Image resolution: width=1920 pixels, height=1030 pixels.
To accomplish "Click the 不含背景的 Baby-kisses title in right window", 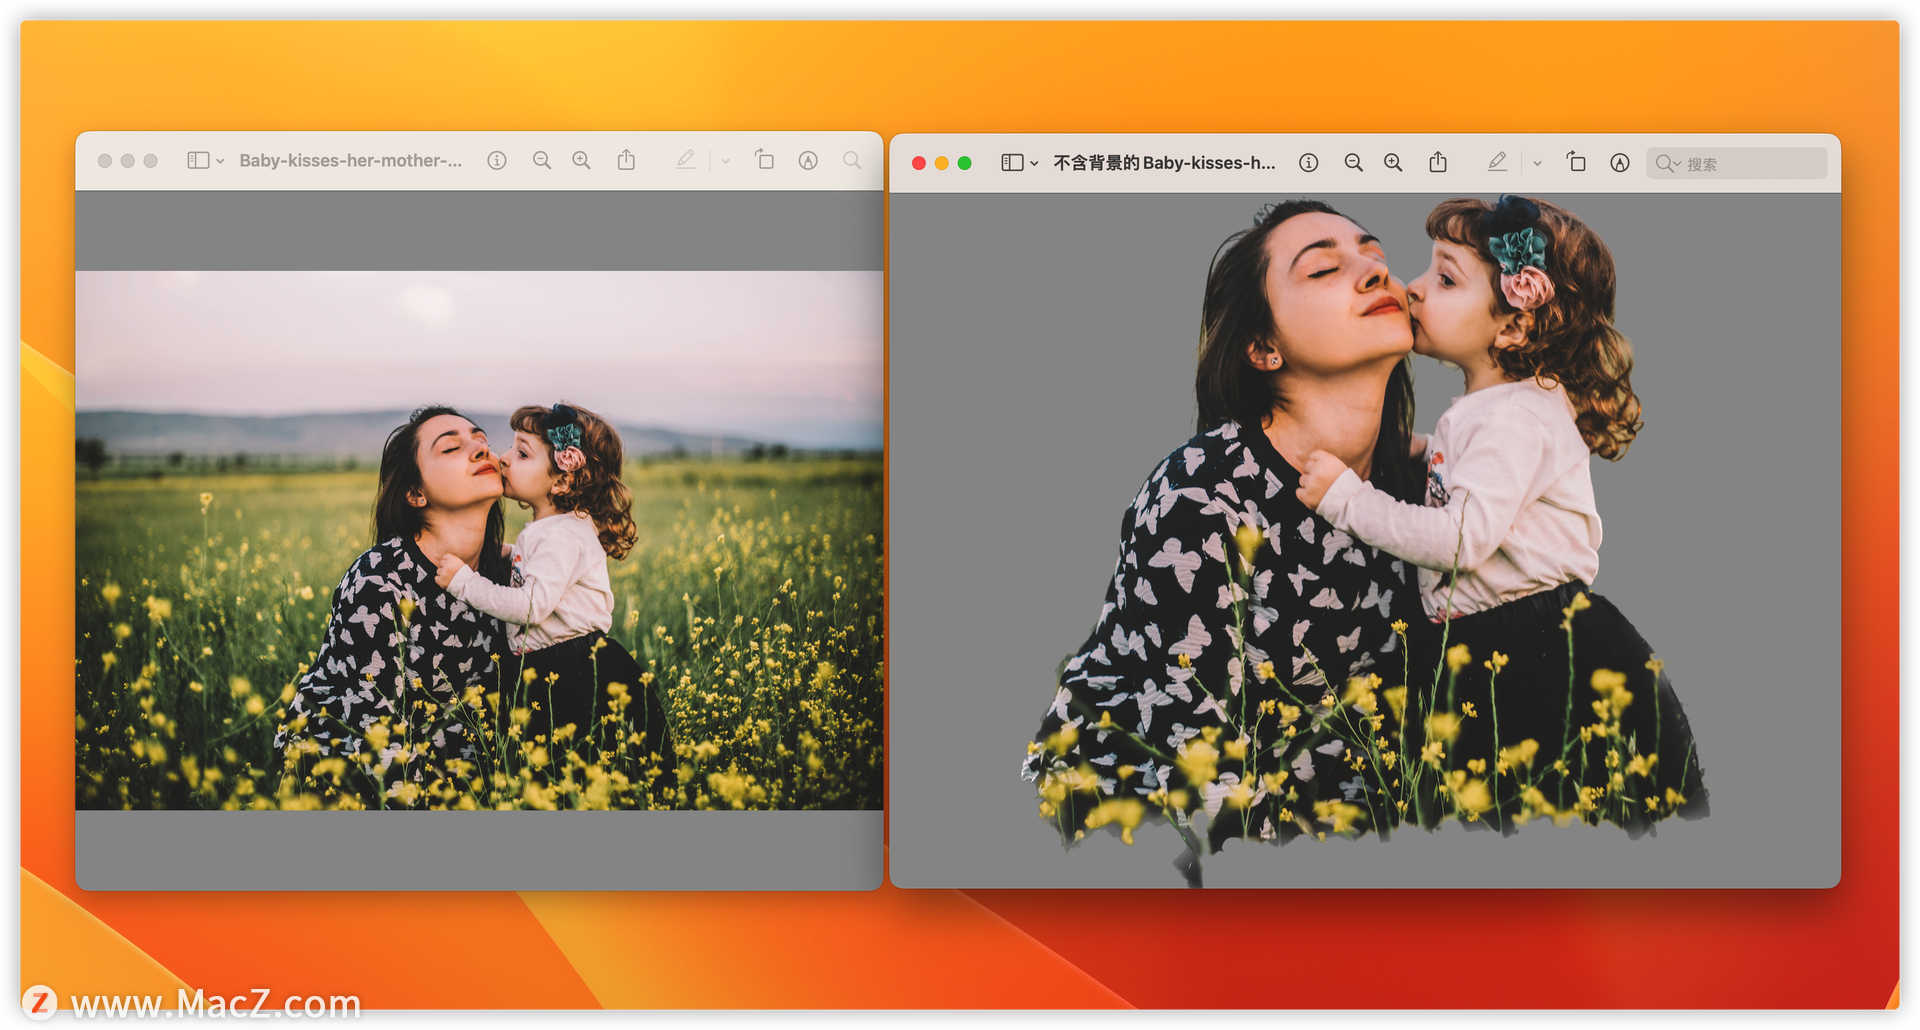I will tap(1164, 163).
